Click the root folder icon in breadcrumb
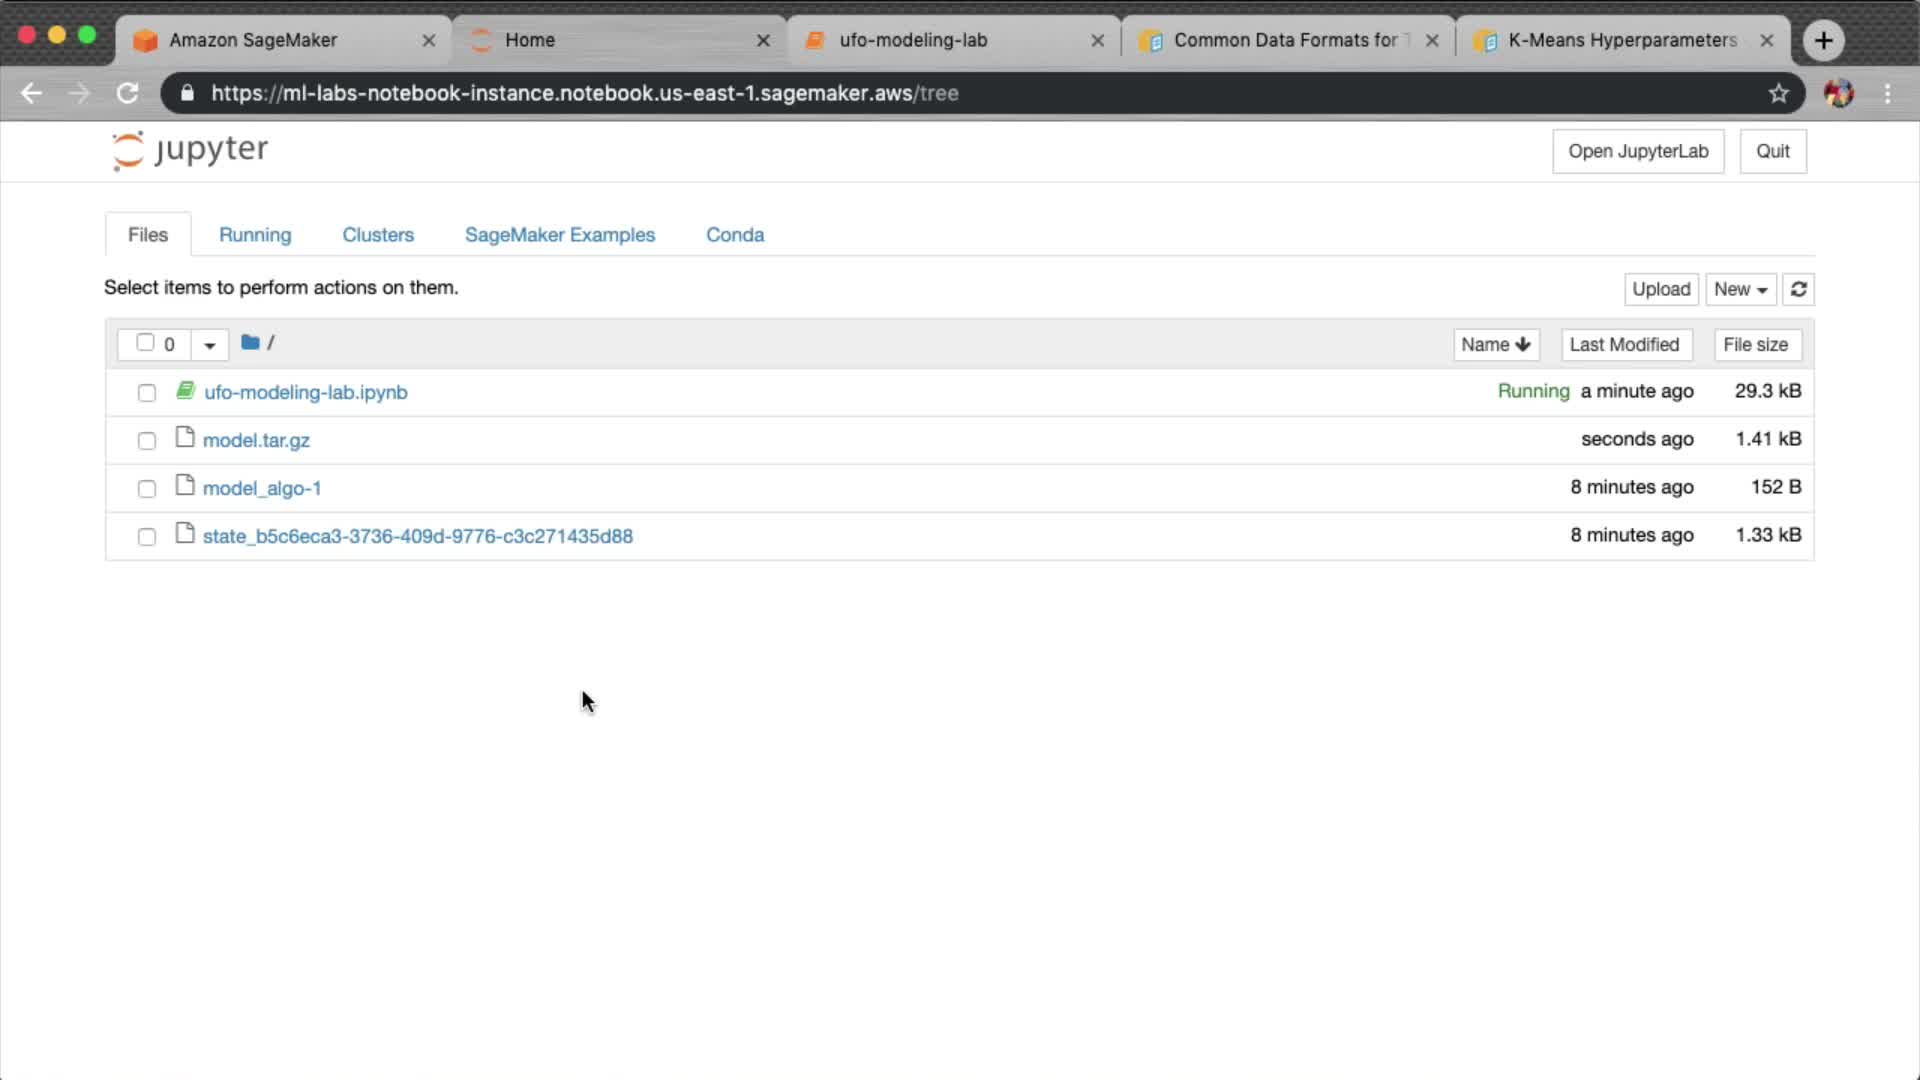 (x=250, y=343)
